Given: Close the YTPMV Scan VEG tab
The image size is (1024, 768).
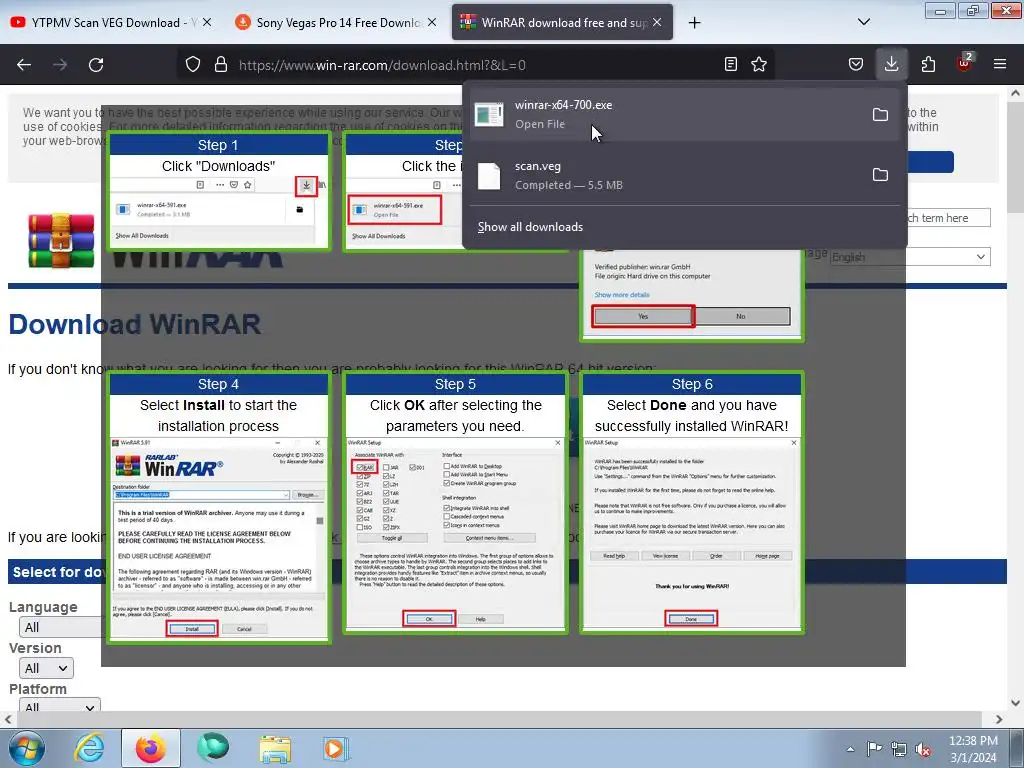Looking at the screenshot, I should (206, 22).
